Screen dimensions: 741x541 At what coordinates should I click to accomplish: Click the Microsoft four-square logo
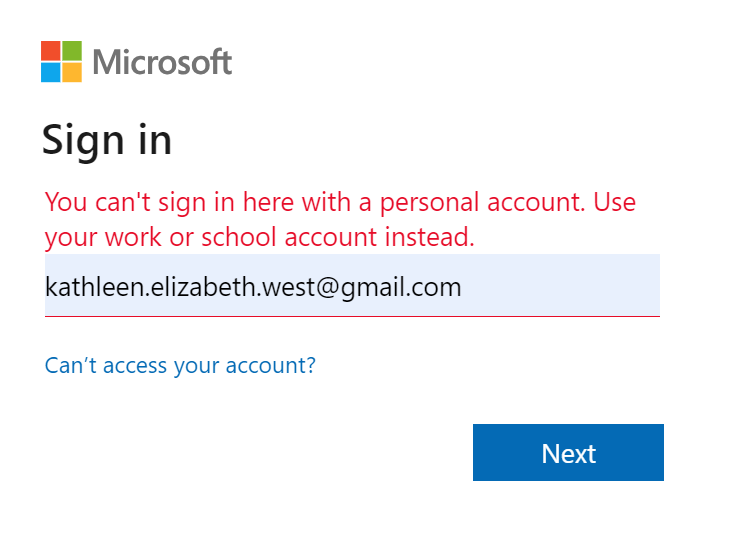click(x=61, y=62)
